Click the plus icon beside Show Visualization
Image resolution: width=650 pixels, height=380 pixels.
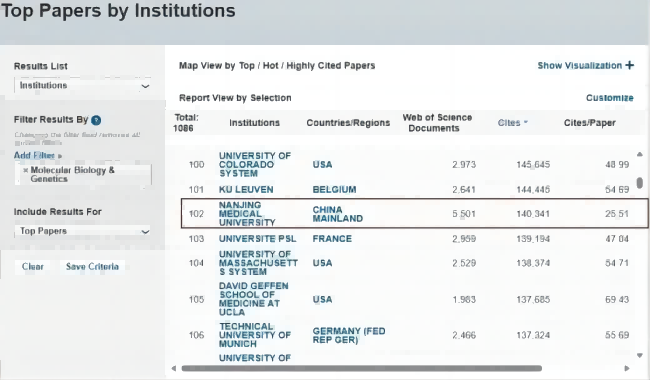630,65
